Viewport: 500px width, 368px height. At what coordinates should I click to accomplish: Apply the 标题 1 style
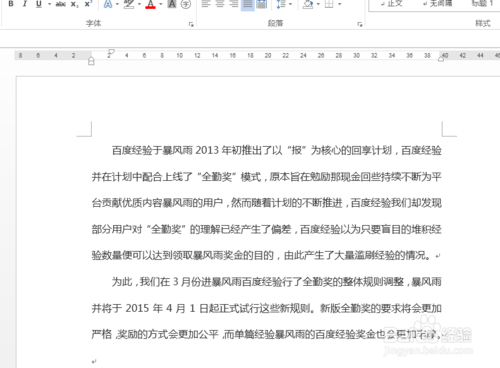pyautogui.click(x=482, y=4)
